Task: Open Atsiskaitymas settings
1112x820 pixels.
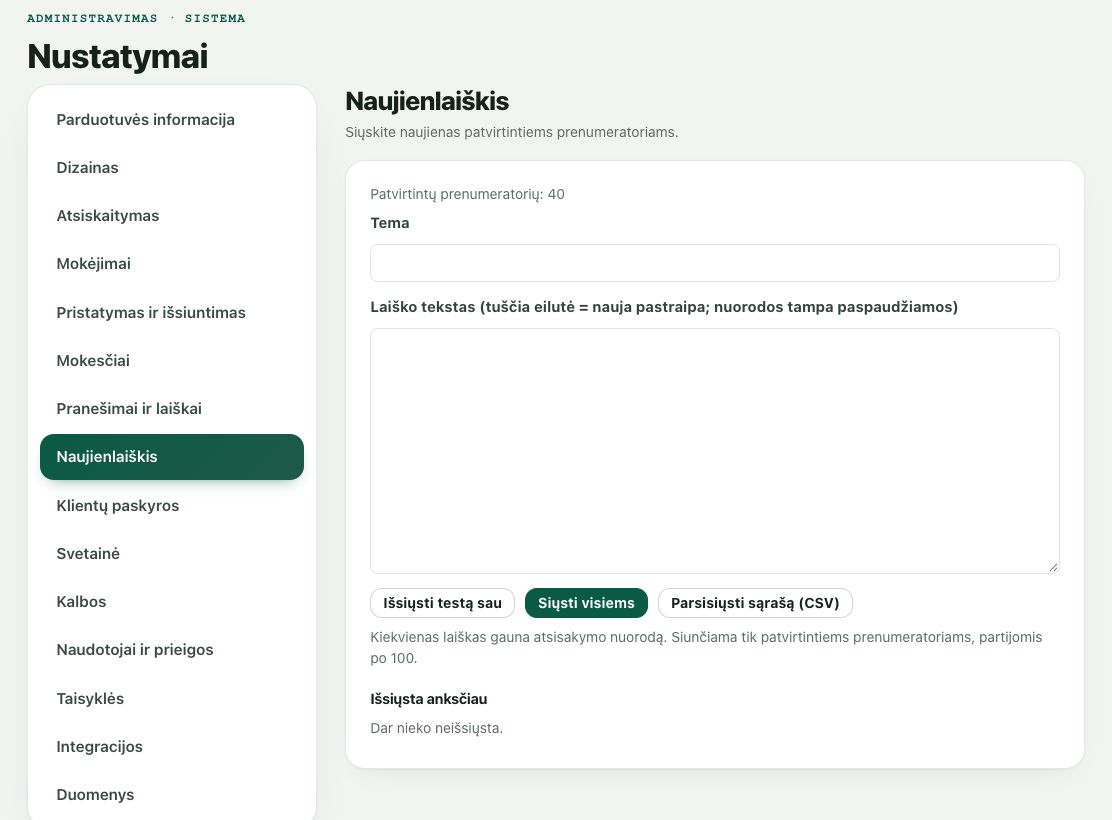Action: 172,216
